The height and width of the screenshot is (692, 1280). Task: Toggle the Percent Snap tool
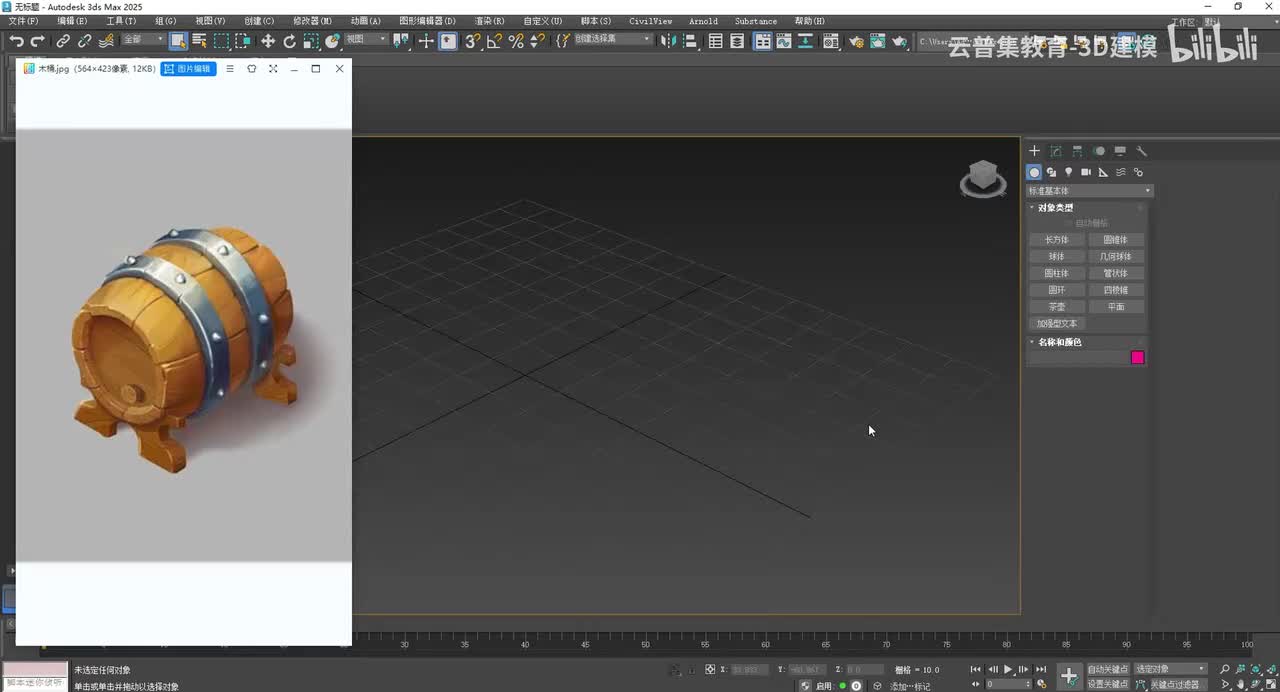tap(516, 41)
